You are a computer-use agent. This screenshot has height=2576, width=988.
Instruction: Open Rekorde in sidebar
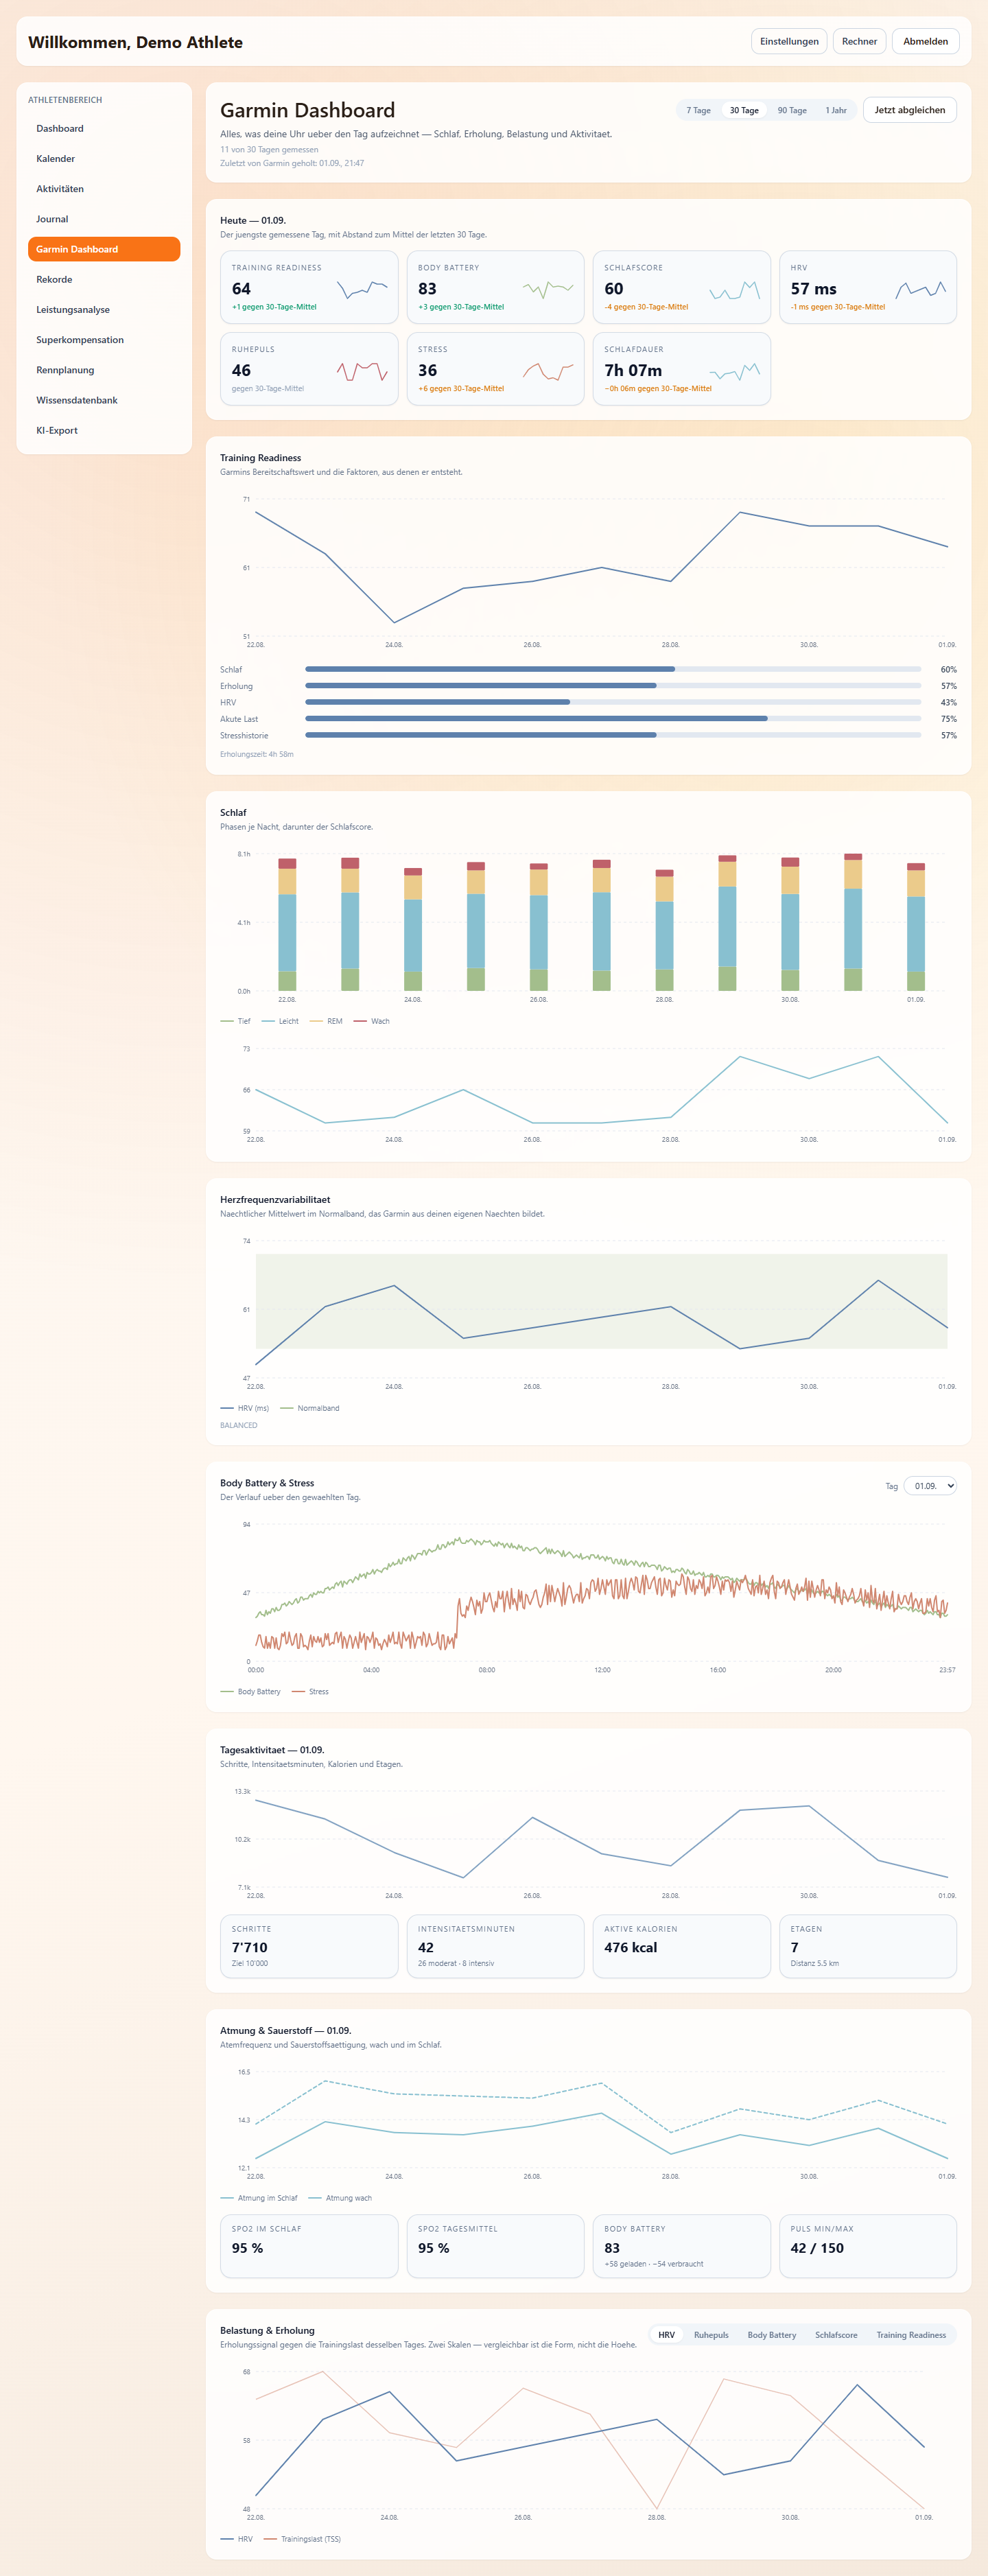point(104,279)
